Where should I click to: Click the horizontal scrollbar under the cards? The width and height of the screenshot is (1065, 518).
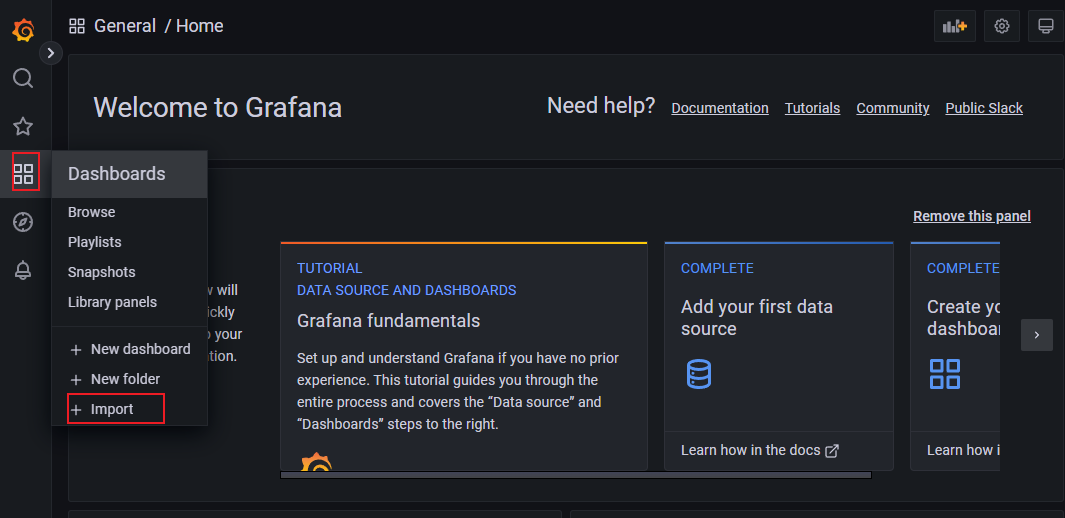click(576, 475)
